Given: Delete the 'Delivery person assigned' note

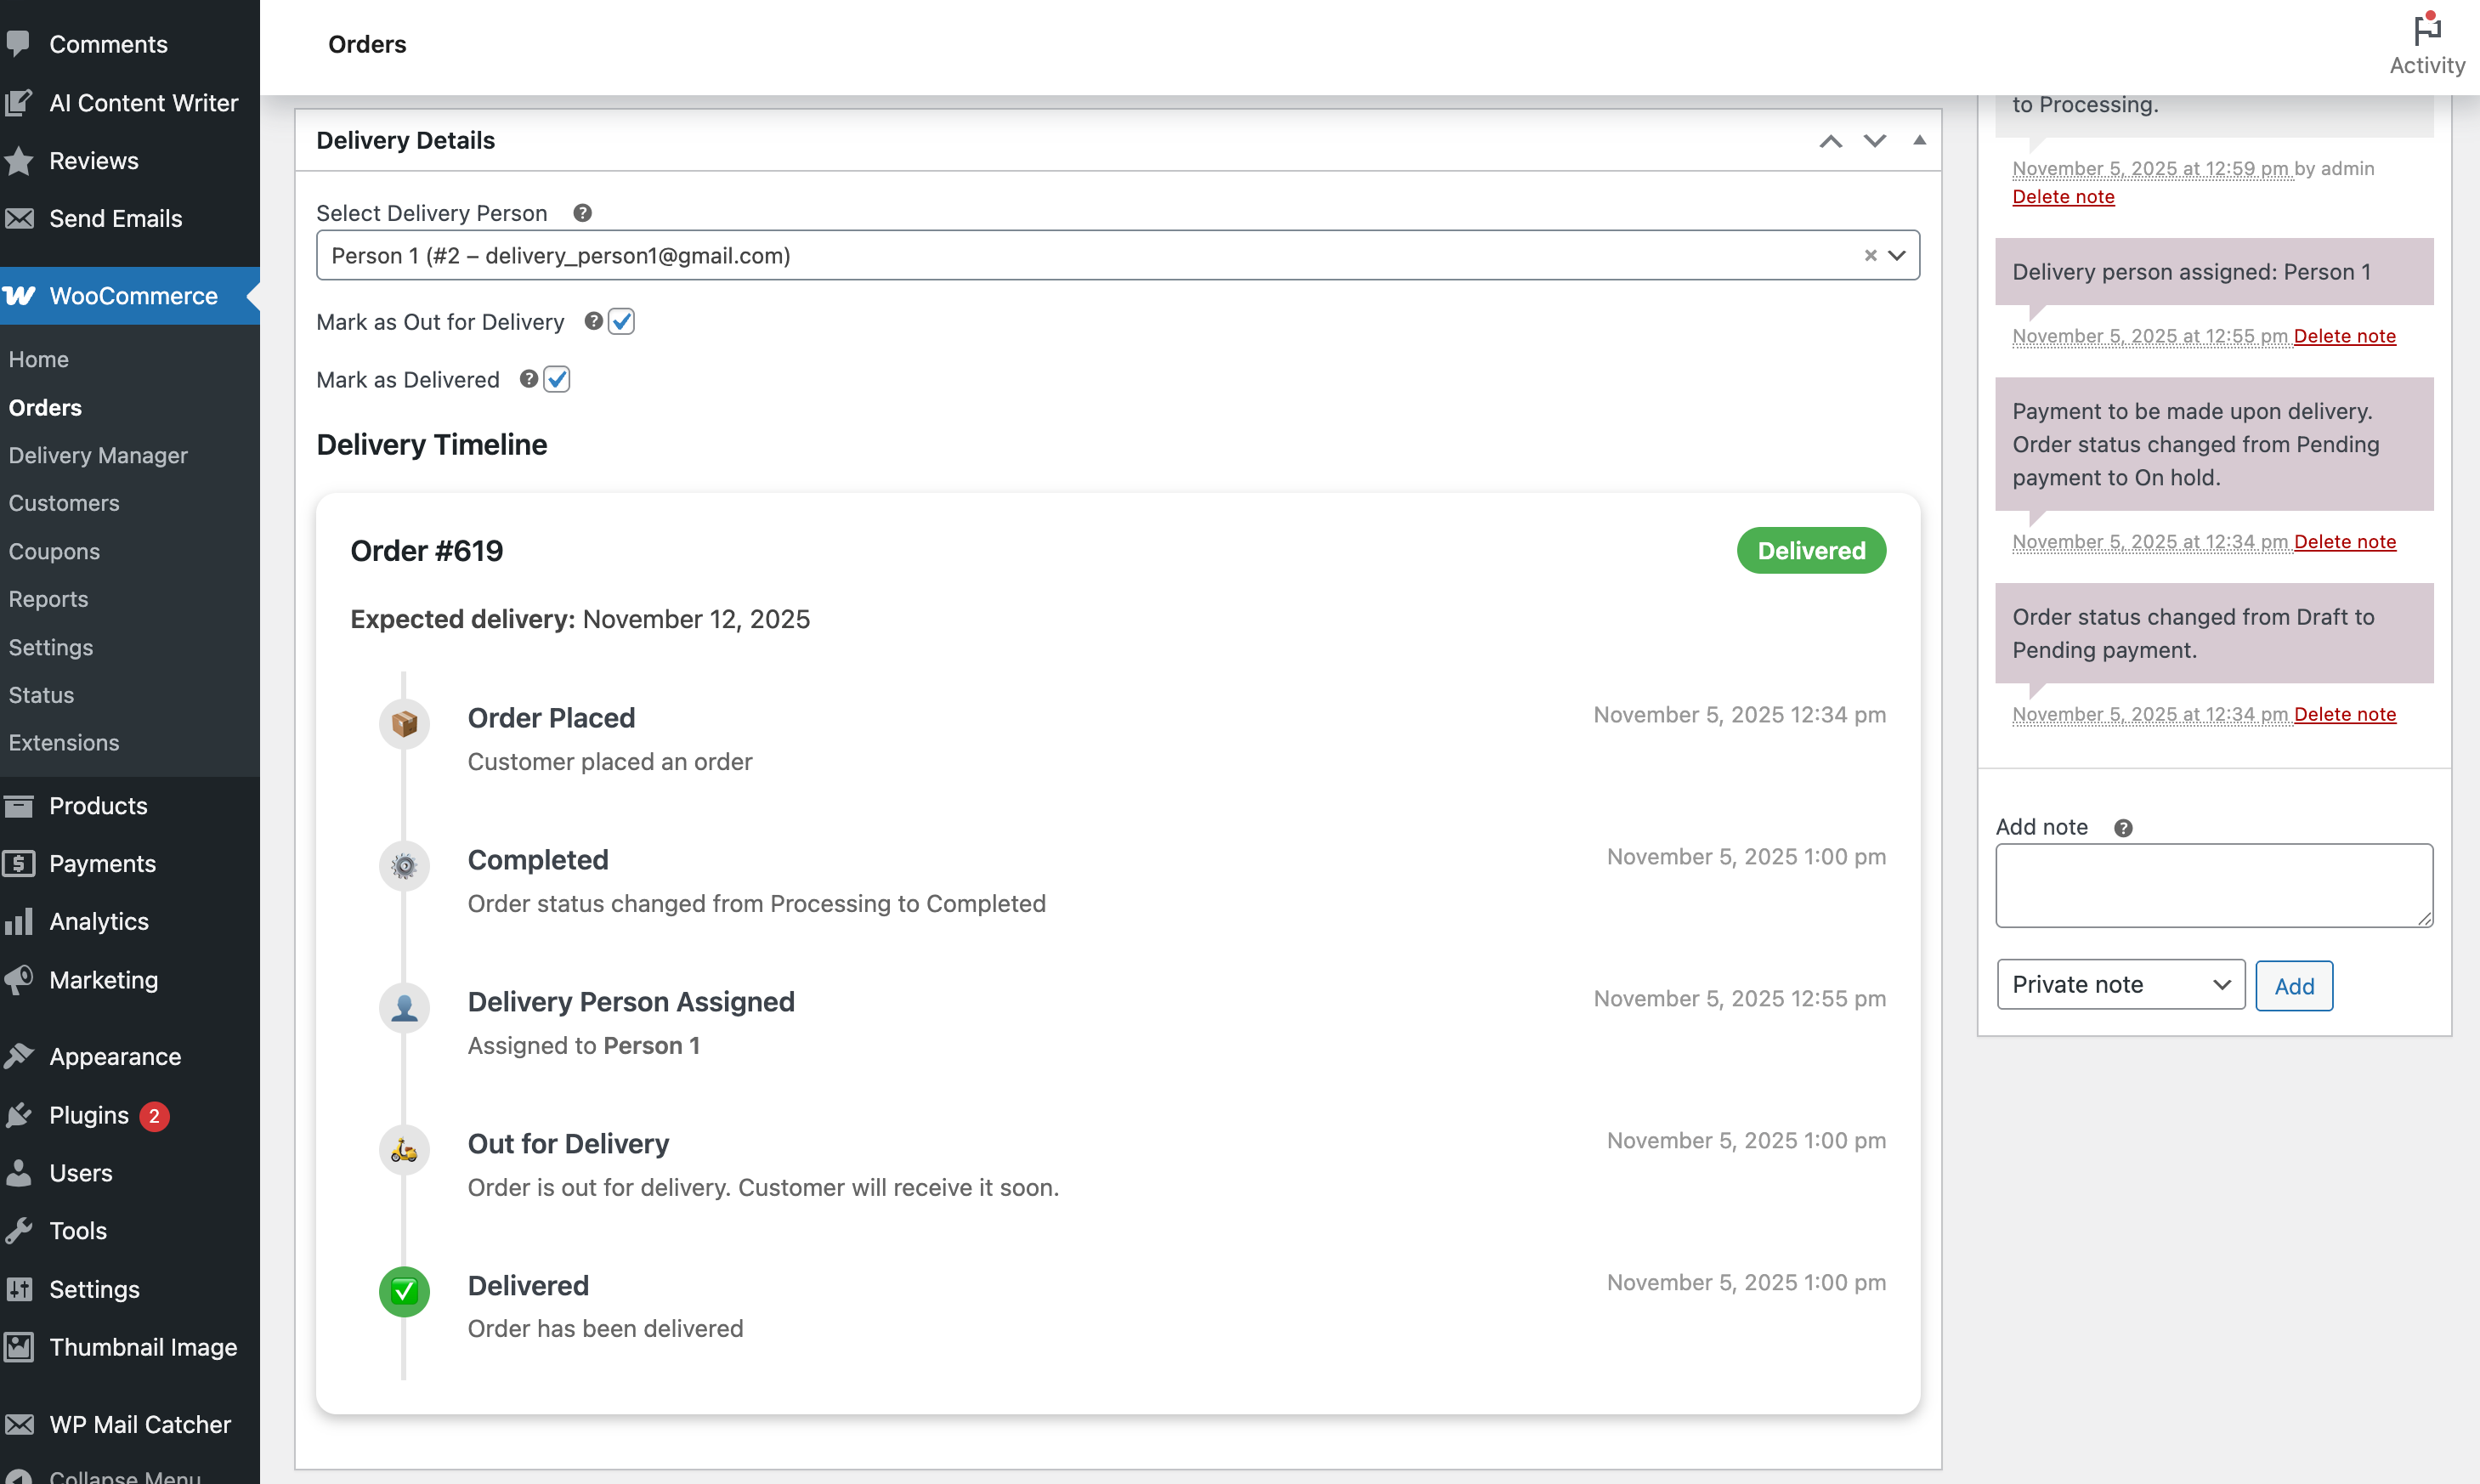Looking at the screenshot, I should point(2344,336).
